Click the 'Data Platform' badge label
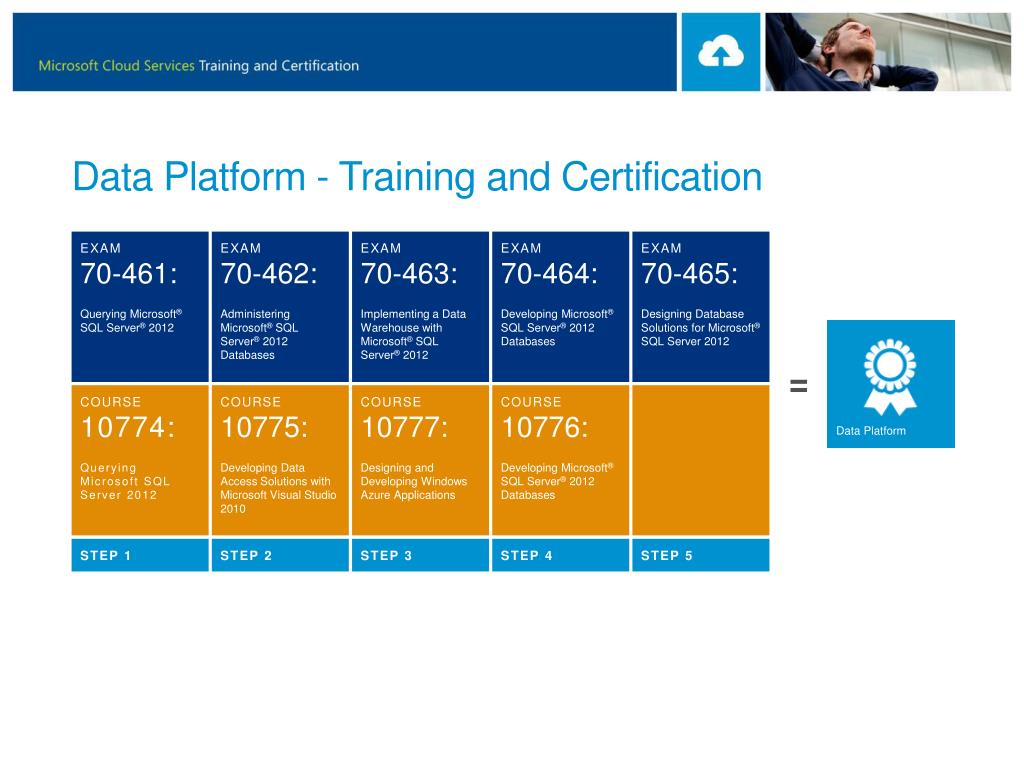The width and height of the screenshot is (1024, 768). 871,431
